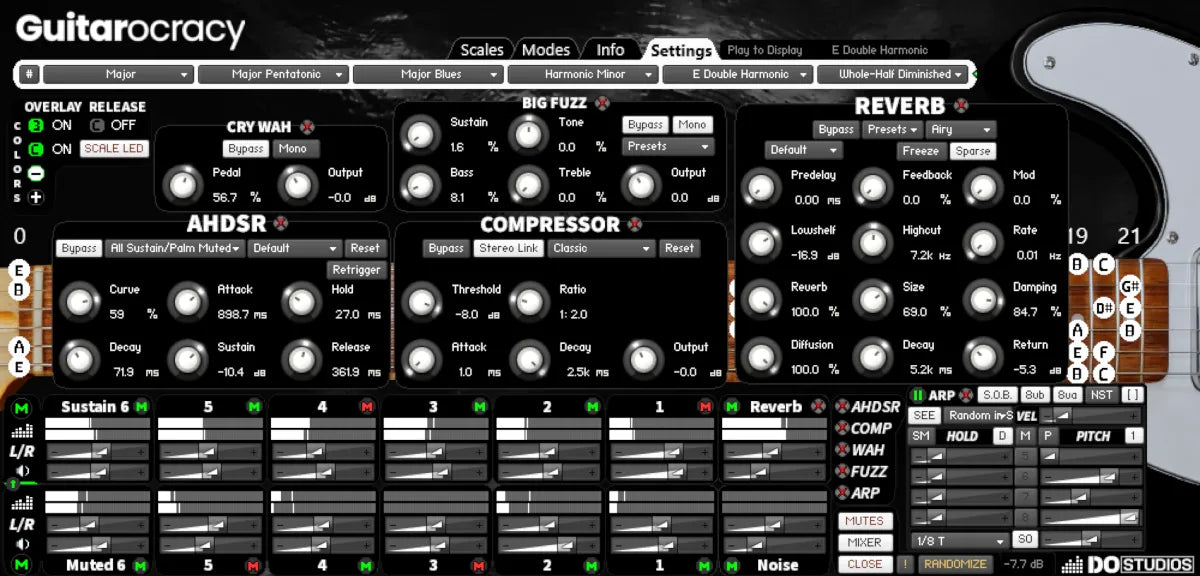
Task: Click the green master M icon above Sustain
Action: click(x=22, y=407)
